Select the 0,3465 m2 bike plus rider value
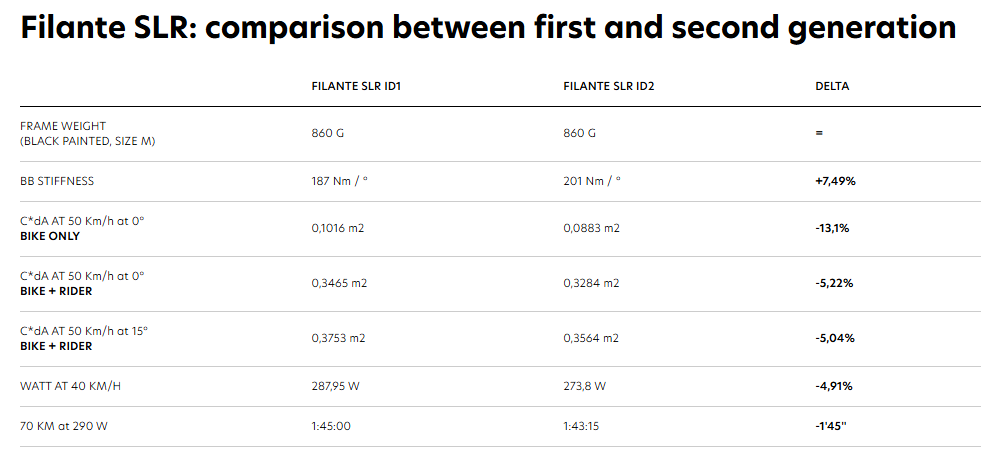This screenshot has width=981, height=469. tap(339, 283)
